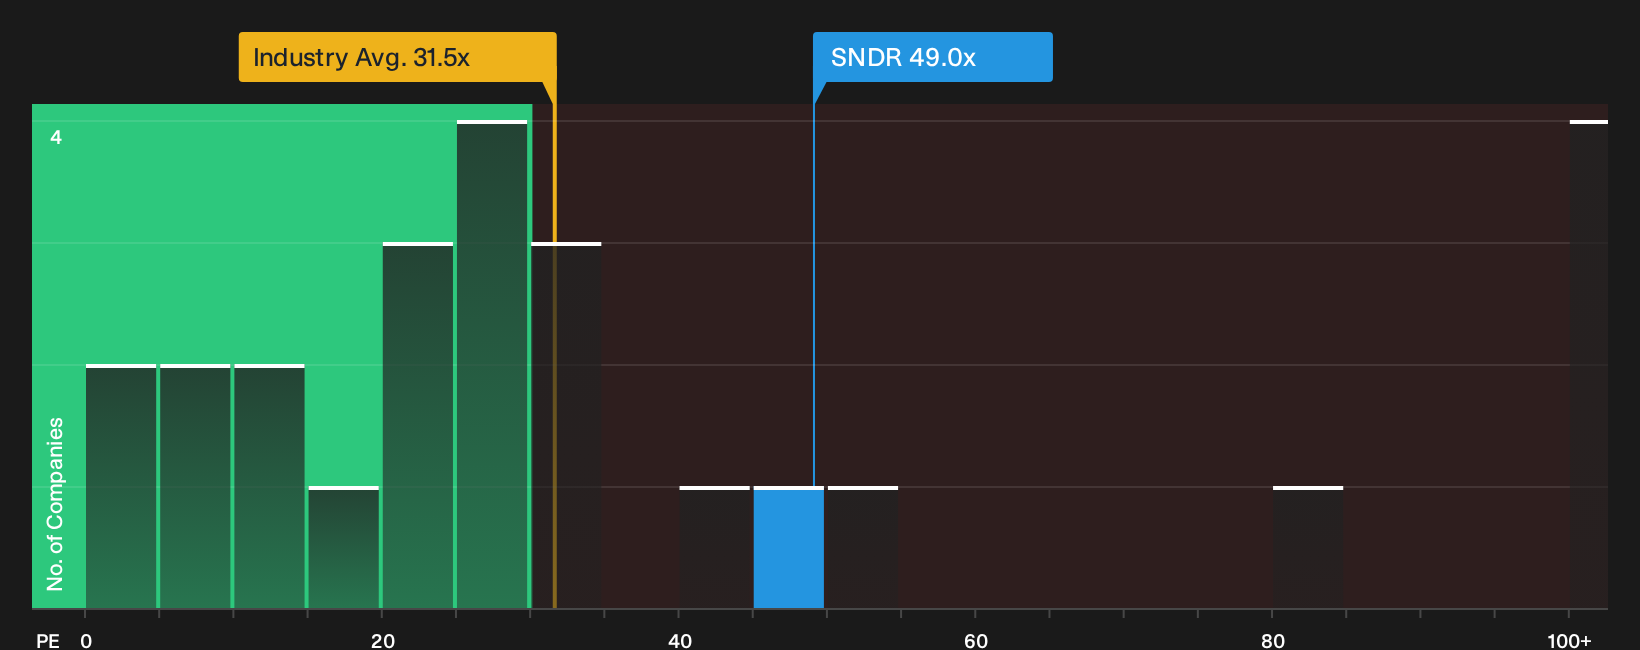Select the 80-85 PE histogram bar
The height and width of the screenshot is (650, 1640).
pyautogui.click(x=1308, y=548)
